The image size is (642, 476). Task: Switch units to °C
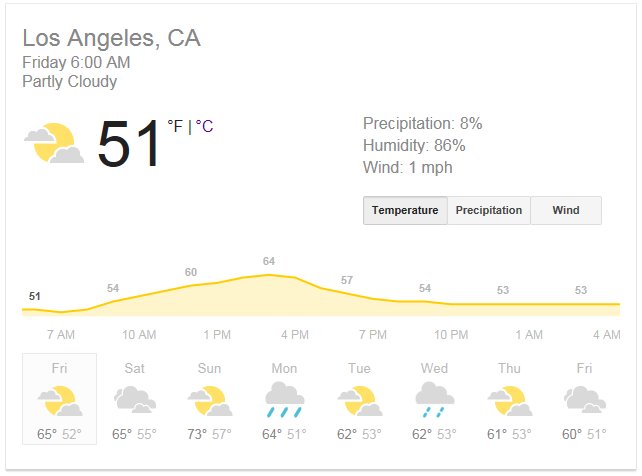[x=204, y=126]
